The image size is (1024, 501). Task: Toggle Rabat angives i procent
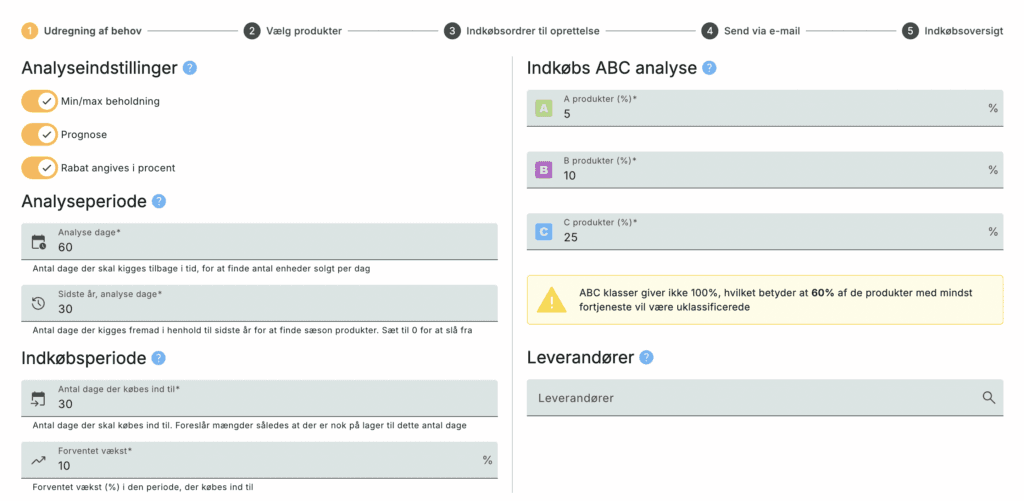click(x=40, y=167)
